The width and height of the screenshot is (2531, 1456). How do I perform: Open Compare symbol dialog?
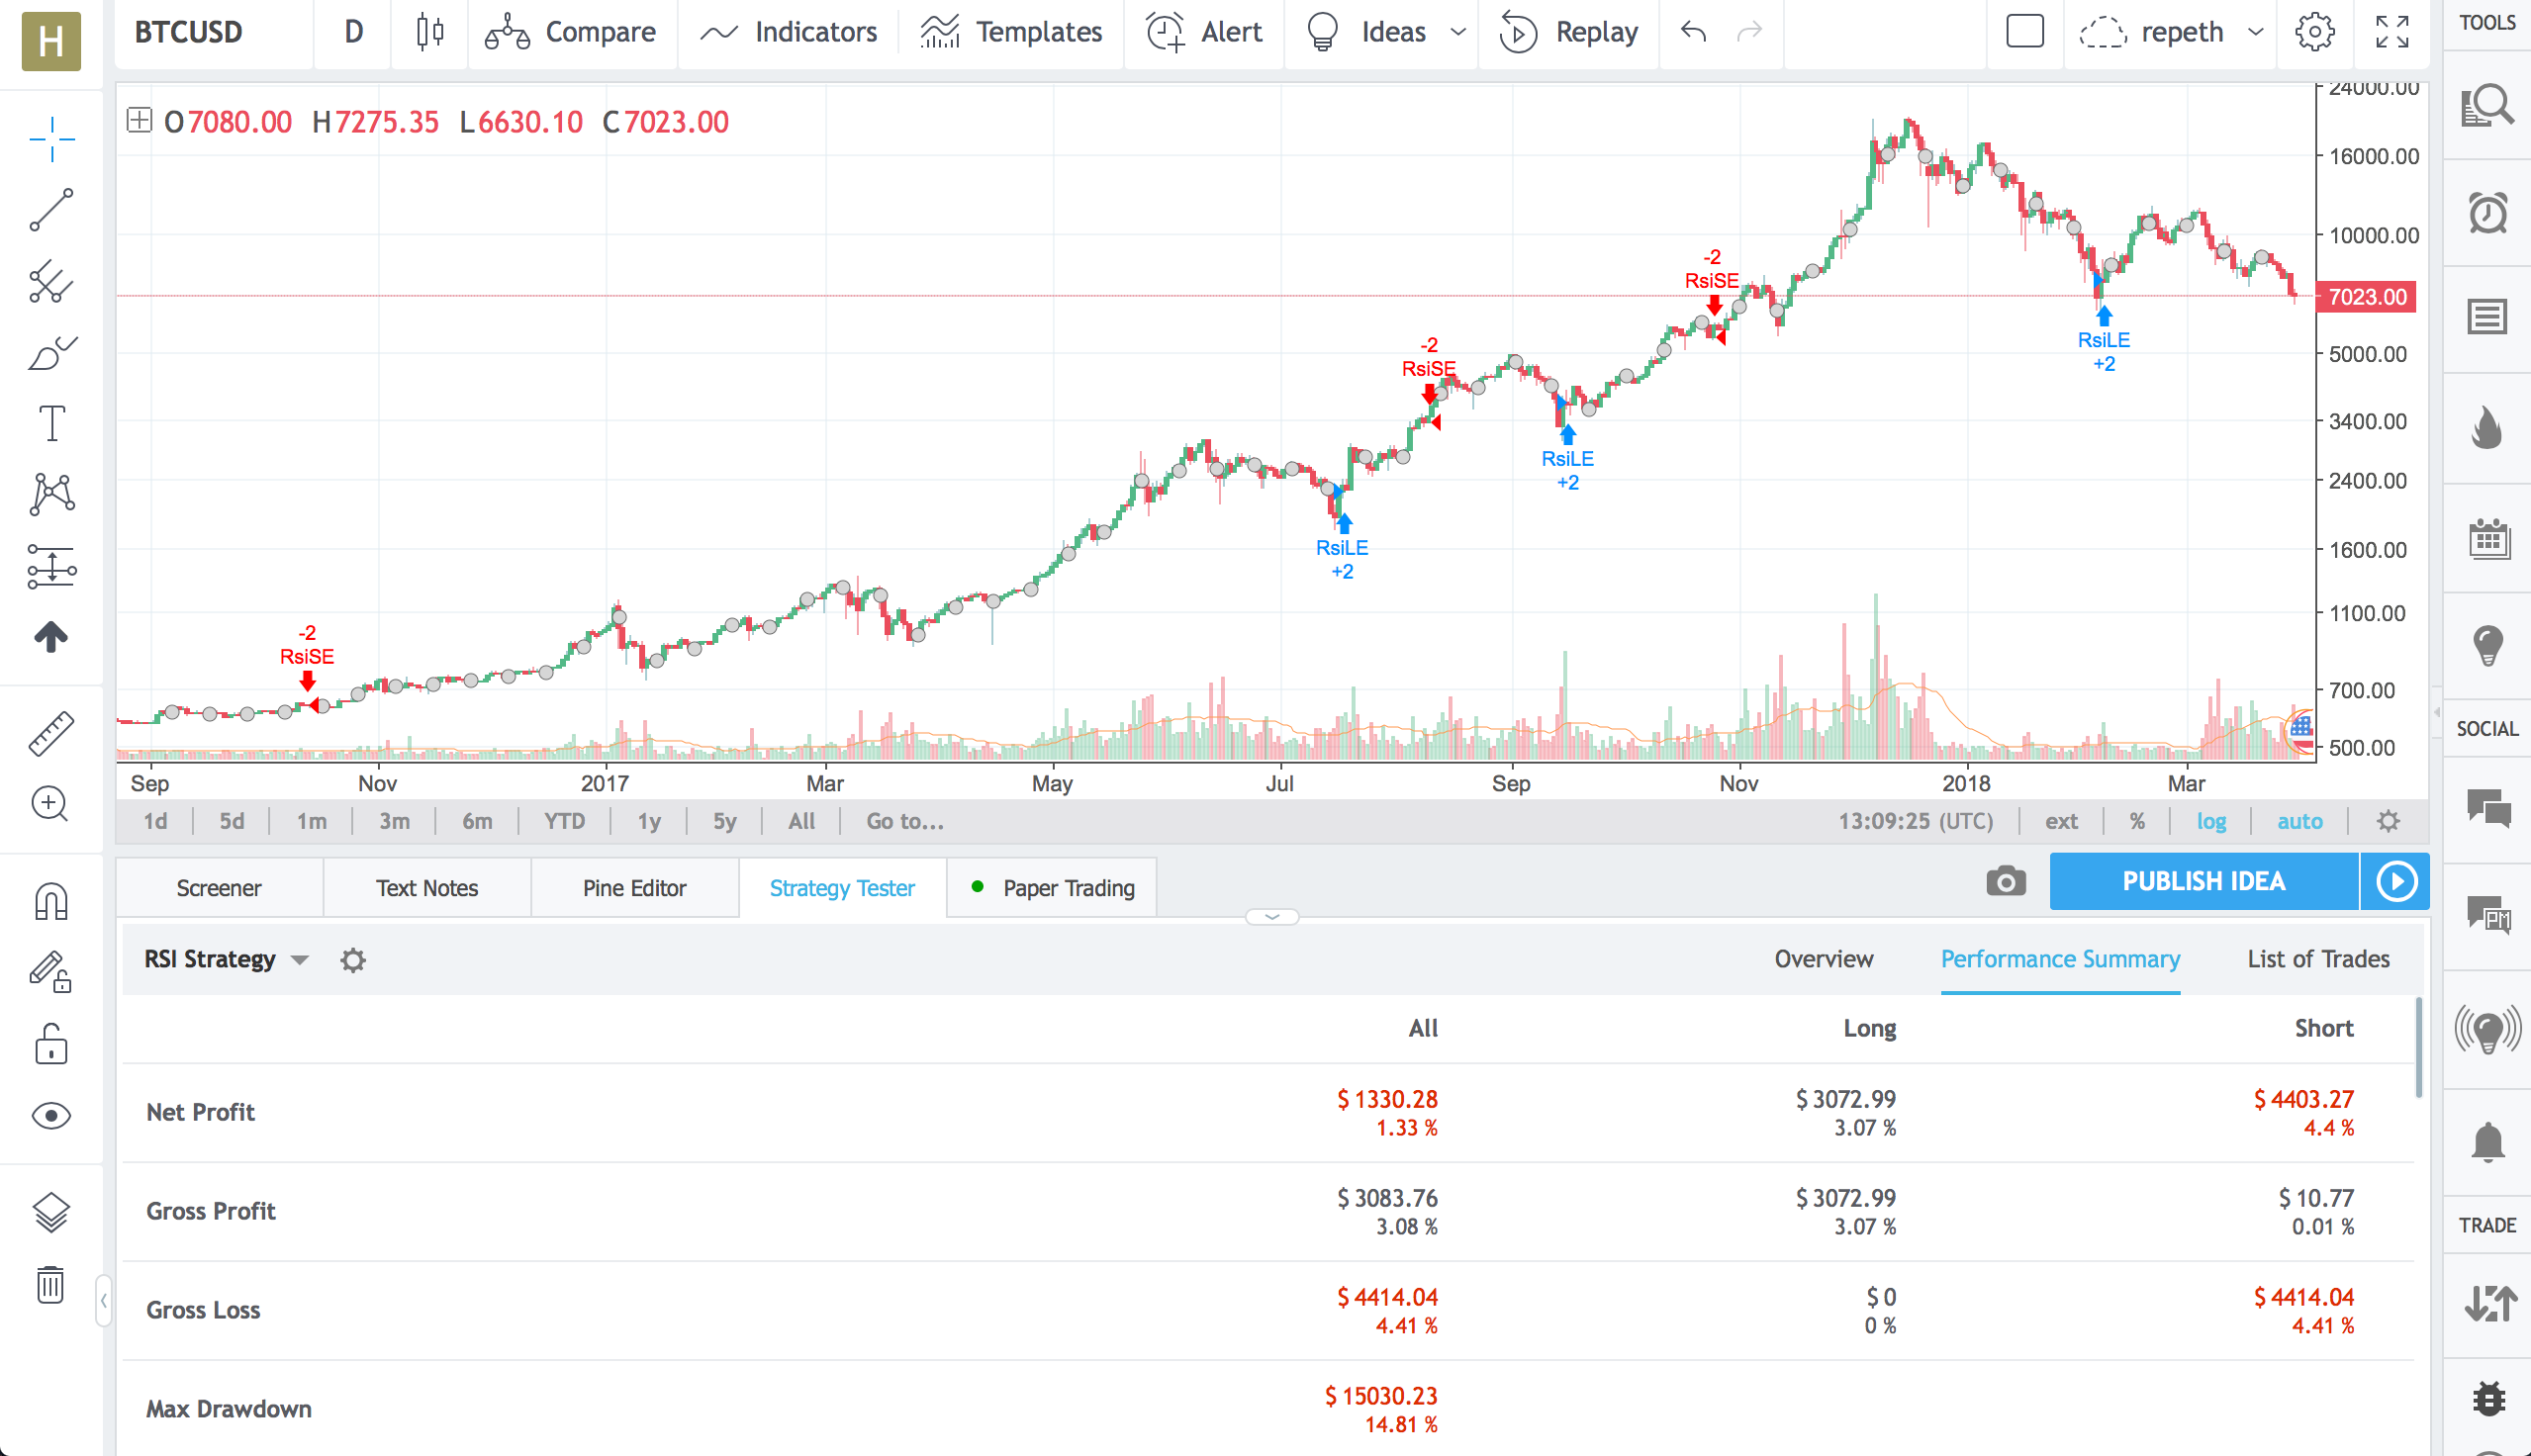tap(570, 32)
